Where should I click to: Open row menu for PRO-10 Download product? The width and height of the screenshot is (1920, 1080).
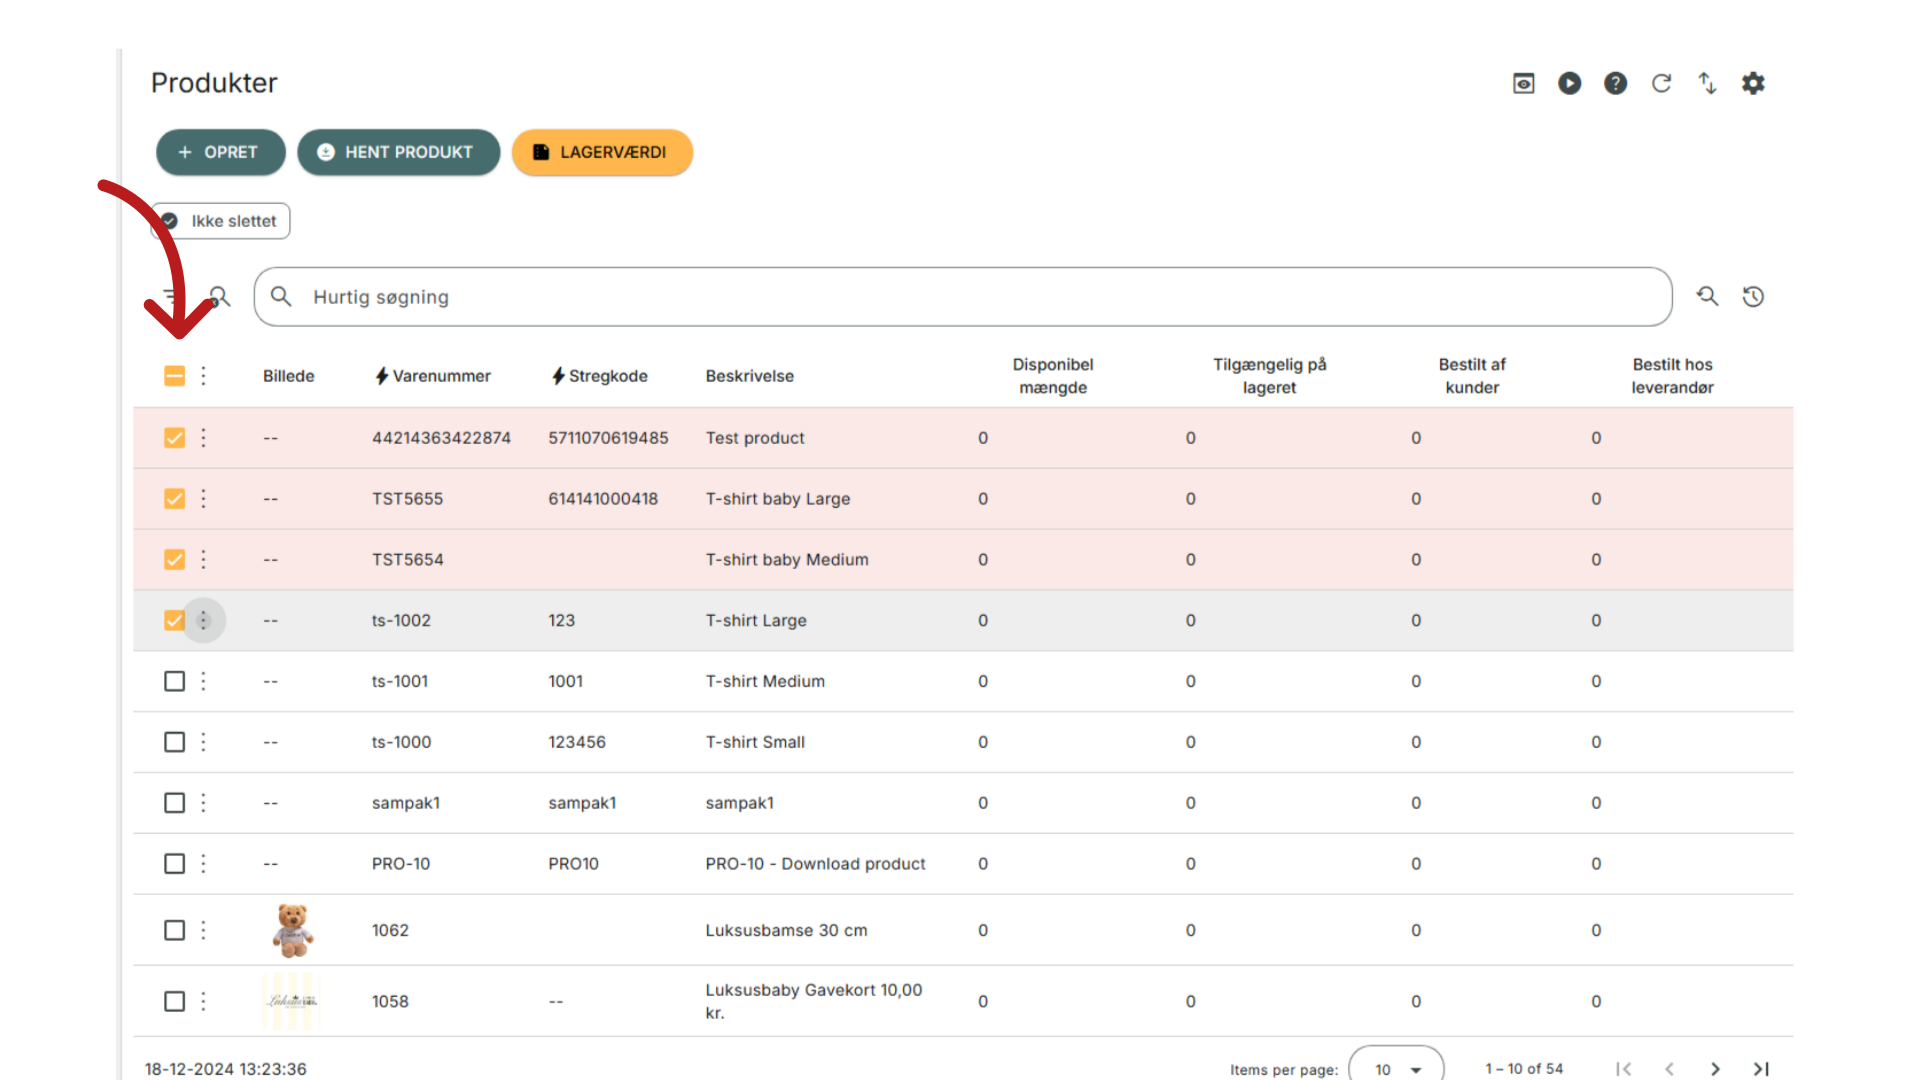(203, 864)
